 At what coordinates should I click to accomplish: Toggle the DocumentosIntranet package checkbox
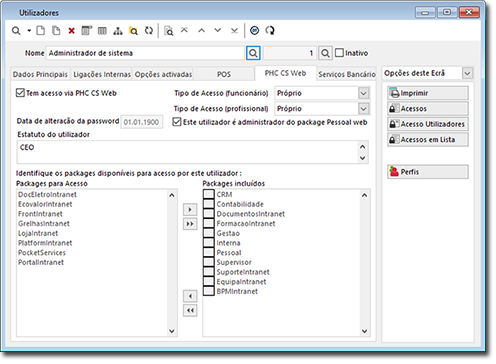(209, 214)
